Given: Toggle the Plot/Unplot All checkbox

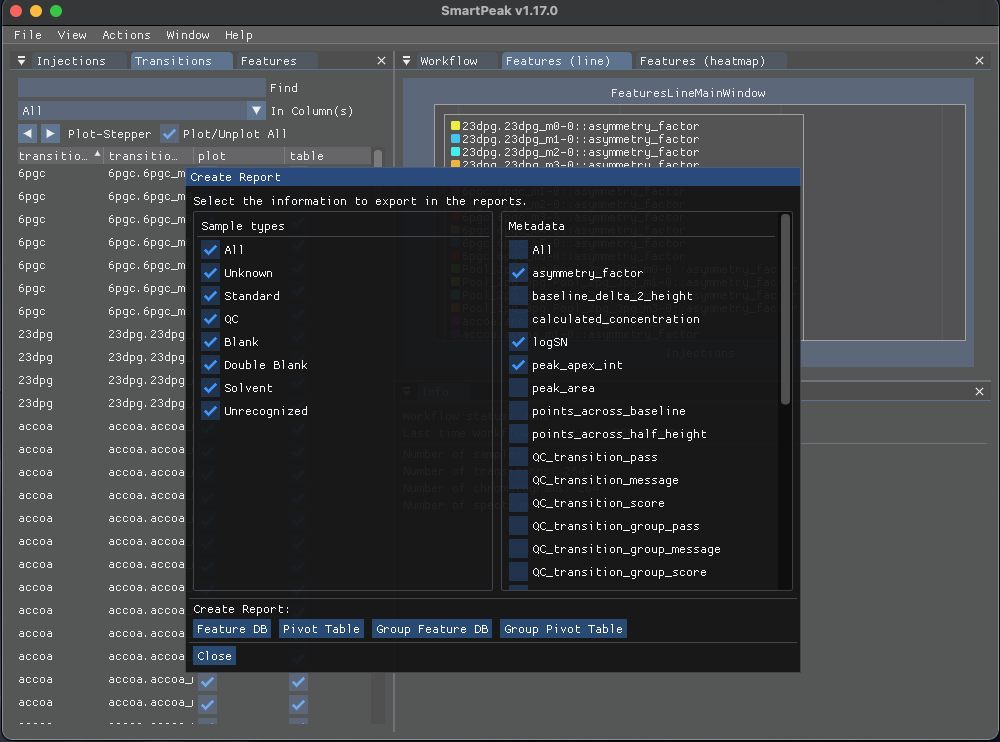Looking at the screenshot, I should pyautogui.click(x=169, y=133).
